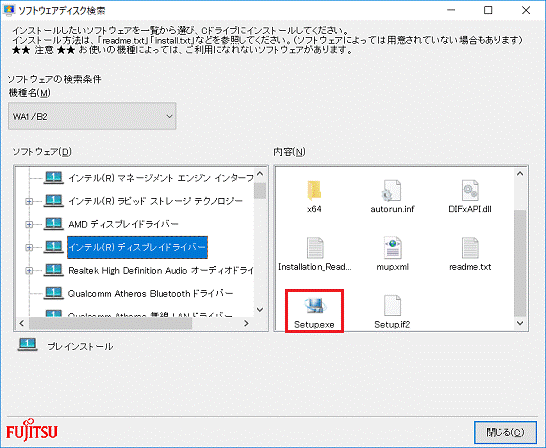Click the プレインストール legend laptop icon
Viewport: 546px width, 448px height.
[28, 345]
